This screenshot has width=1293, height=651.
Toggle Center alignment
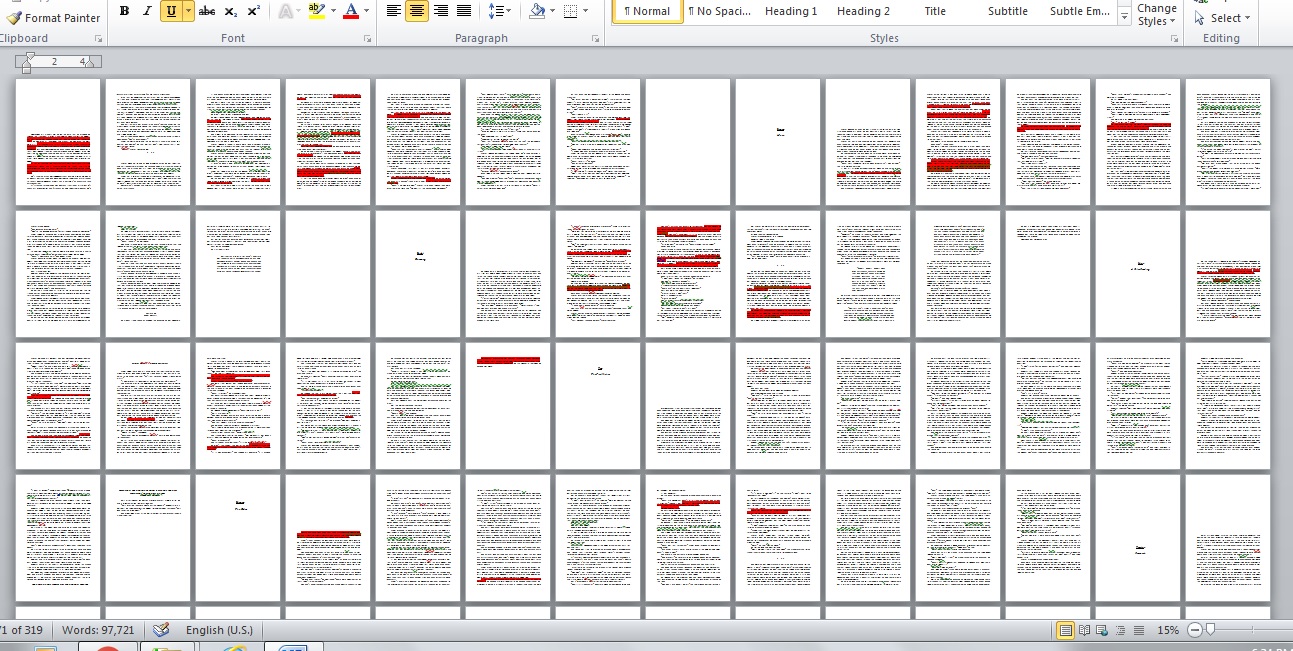417,11
